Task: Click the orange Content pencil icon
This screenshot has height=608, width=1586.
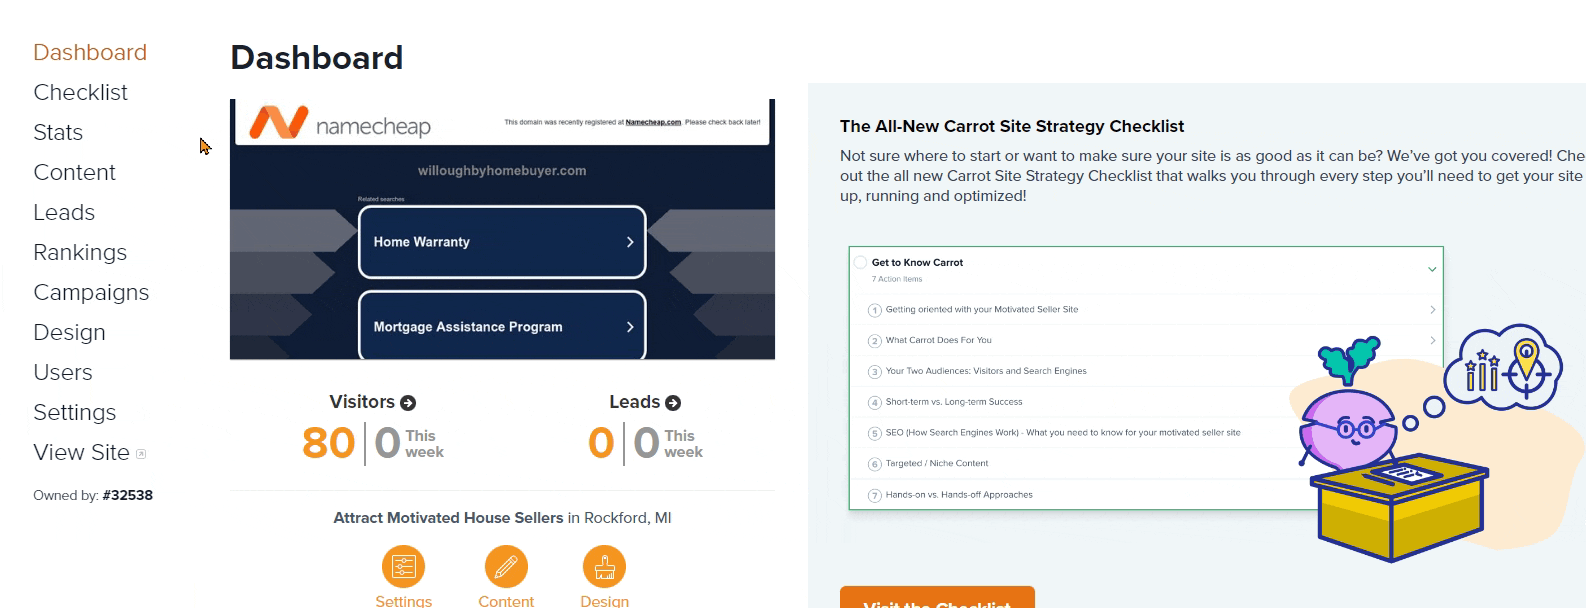Action: tap(506, 567)
